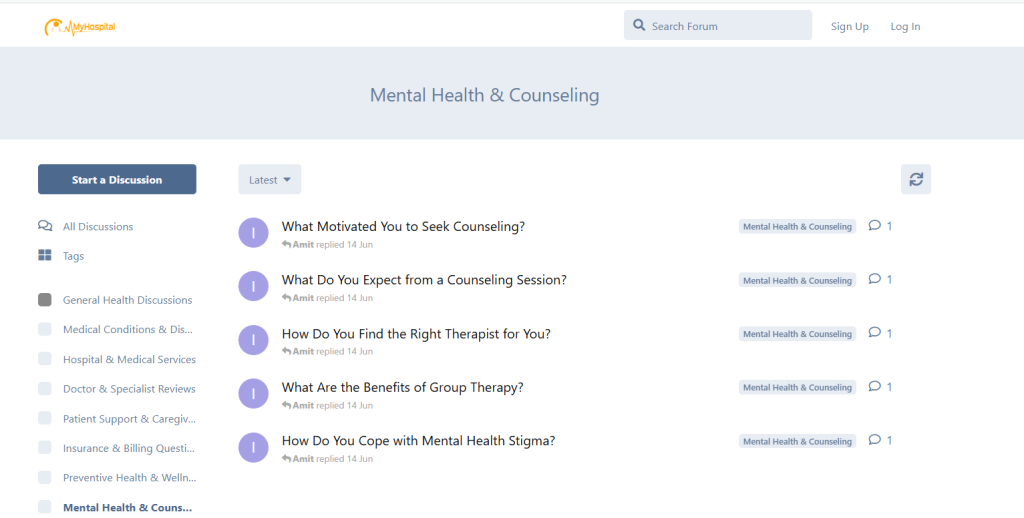Image resolution: width=1024 pixels, height=518 pixels.
Task: Open the Latest sort dropdown
Action: (269, 180)
